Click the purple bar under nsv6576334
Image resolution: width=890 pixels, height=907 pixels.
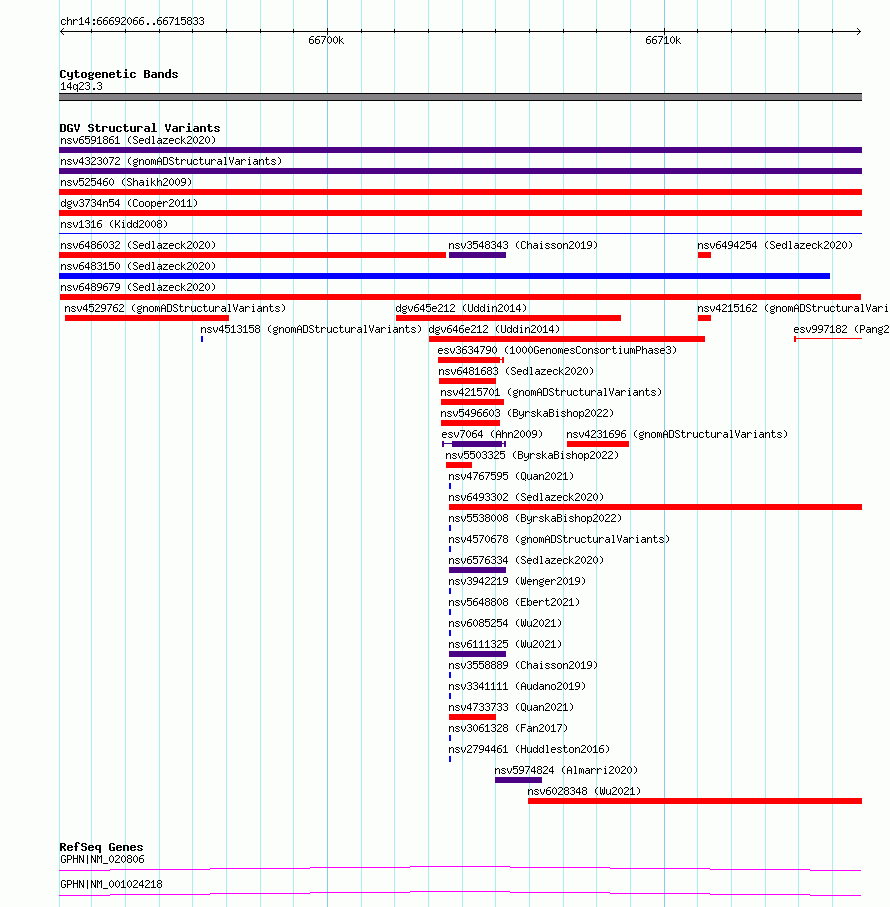tap(477, 570)
